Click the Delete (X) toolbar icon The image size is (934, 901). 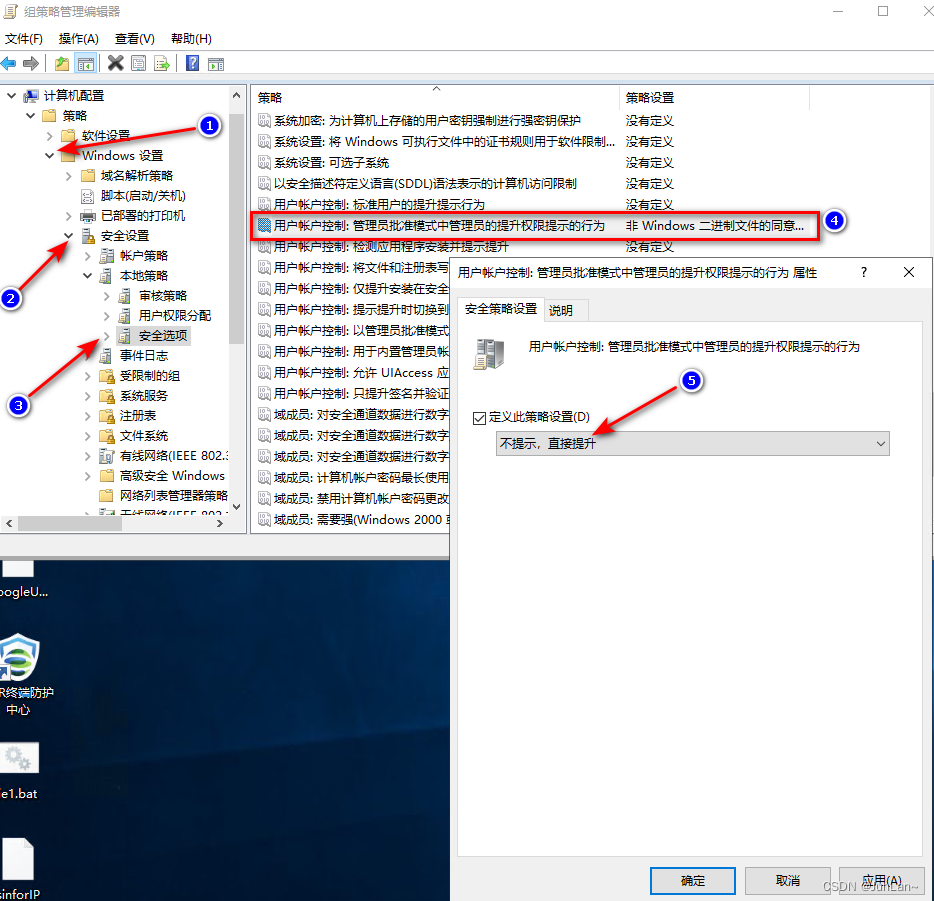click(116, 63)
